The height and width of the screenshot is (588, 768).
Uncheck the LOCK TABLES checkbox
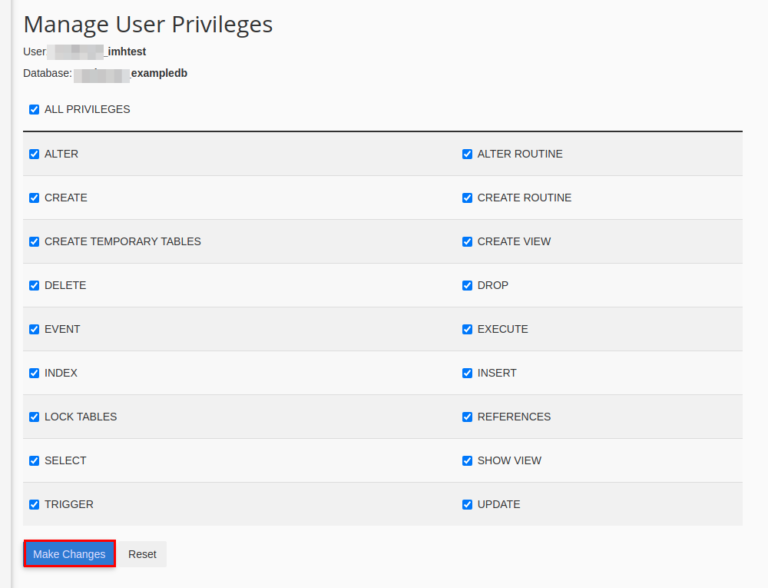point(34,417)
